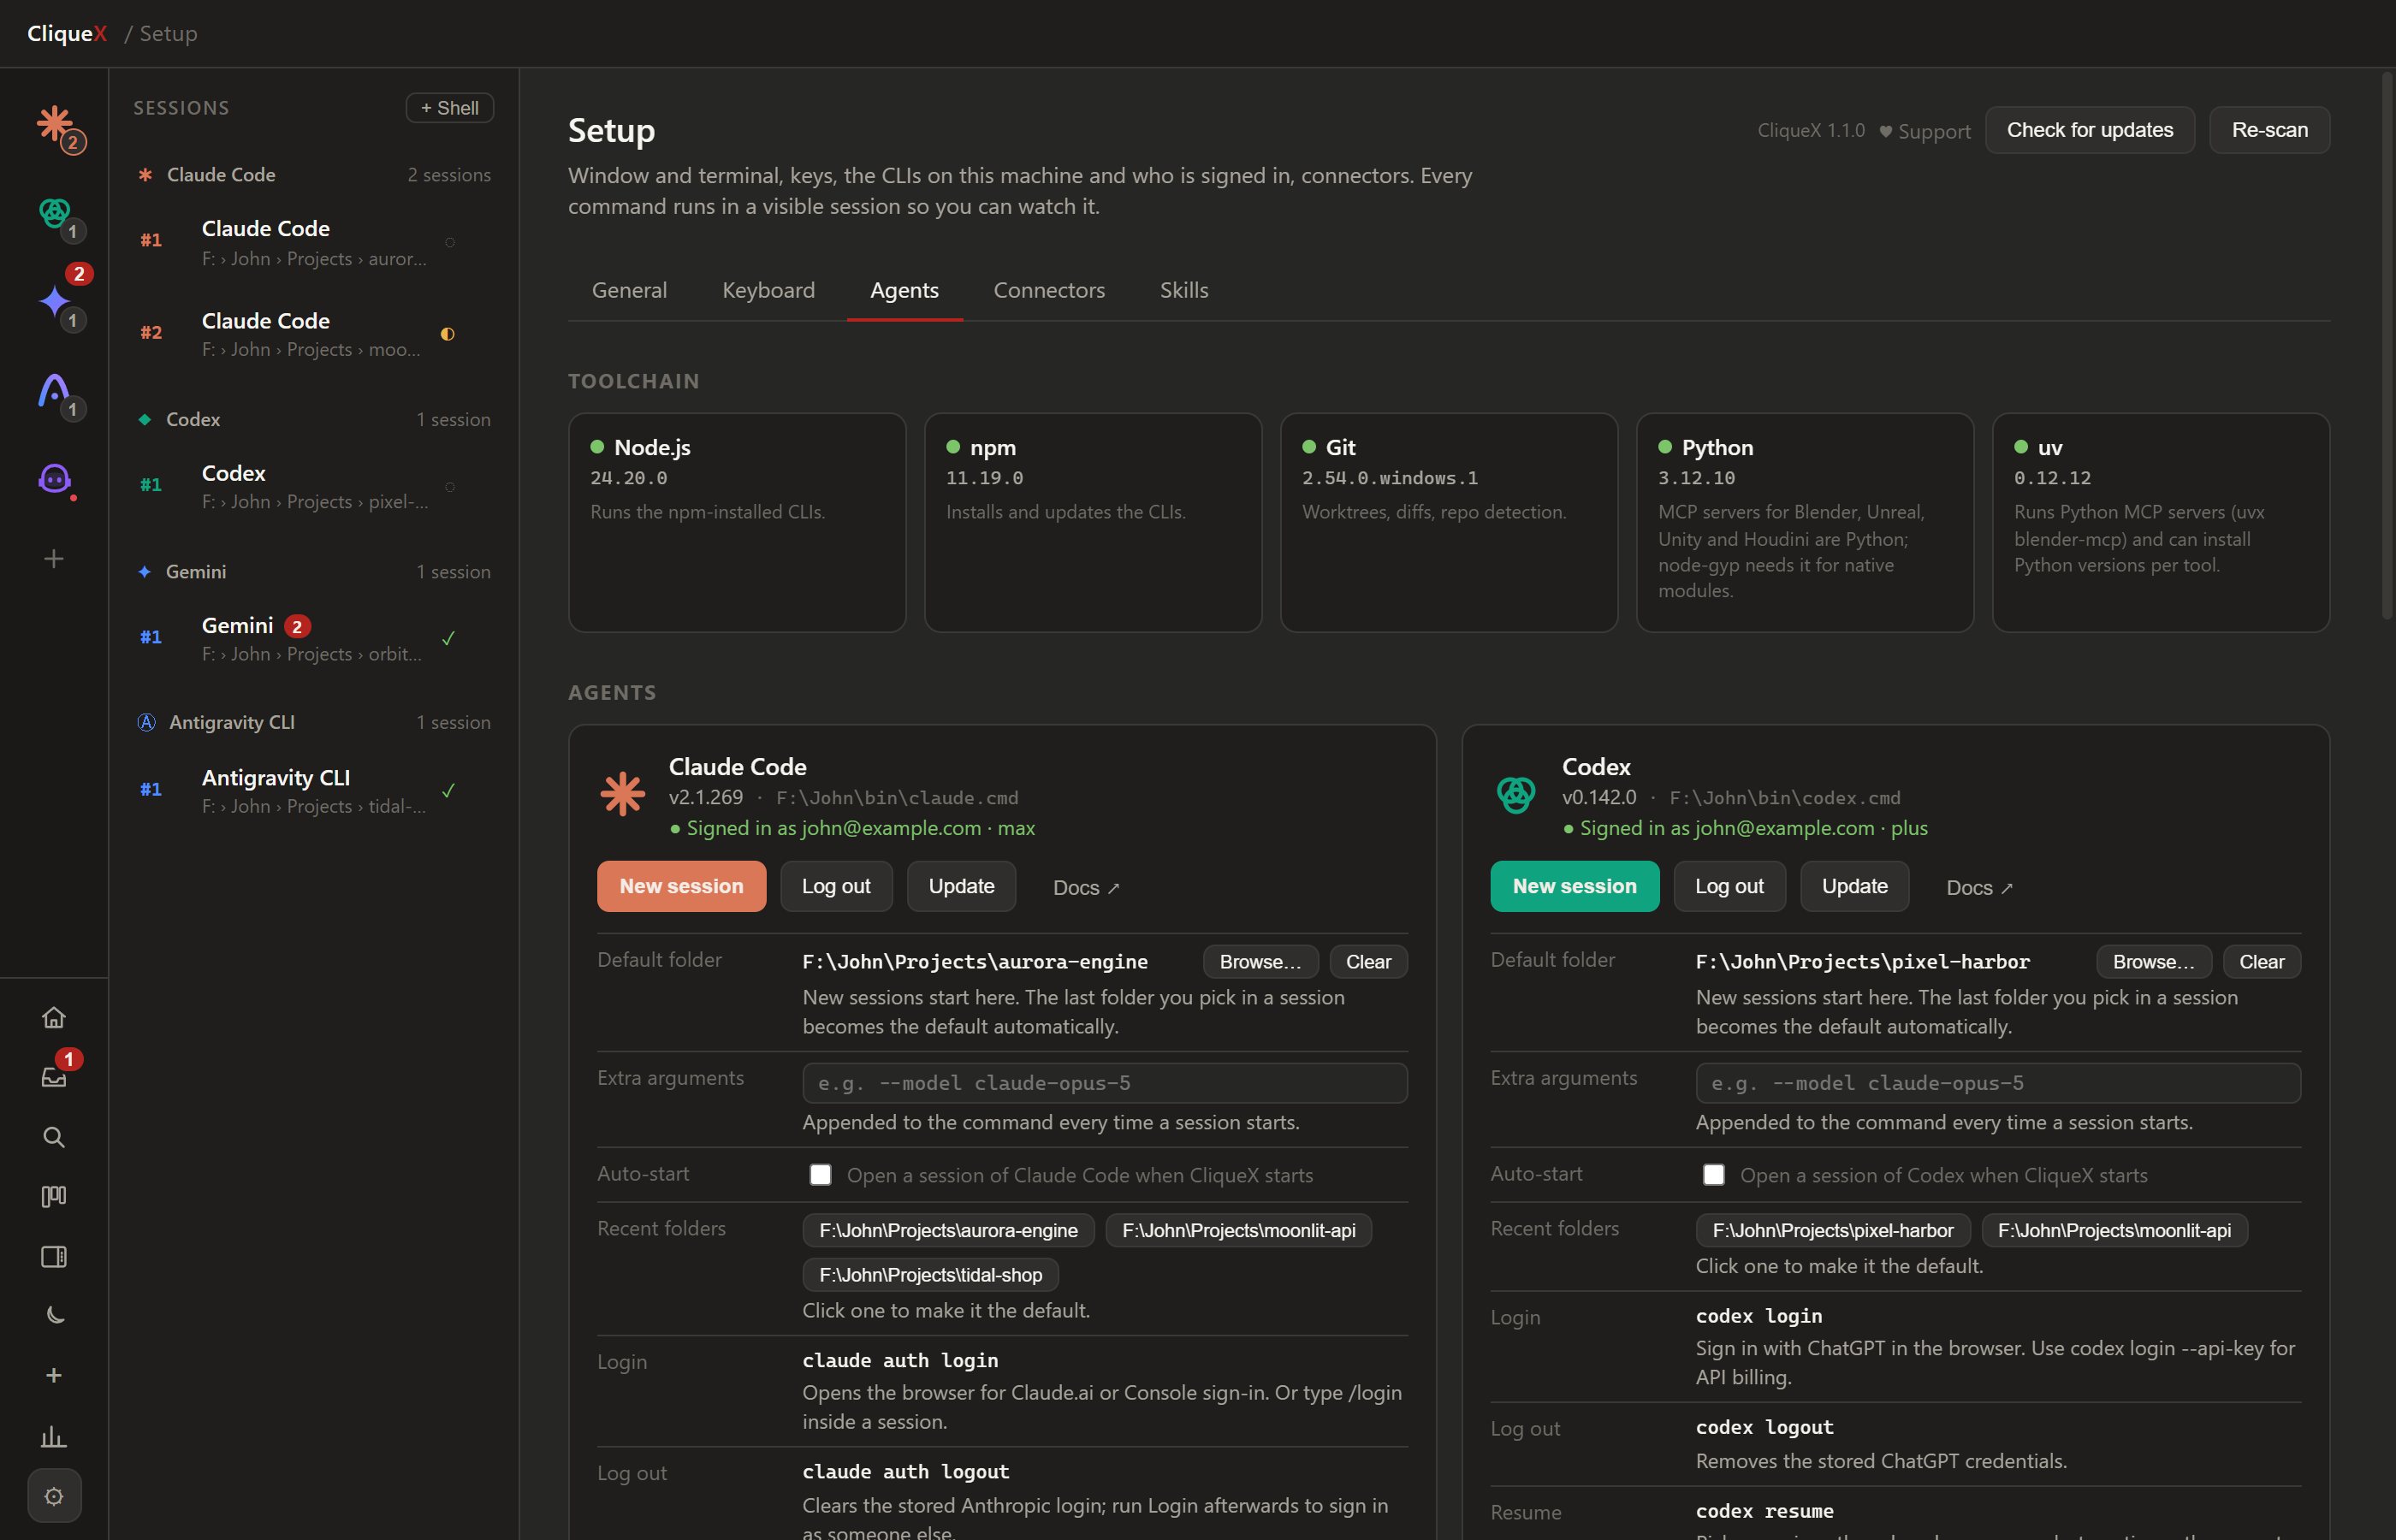Click the Codex knot logo in card

[1516, 795]
